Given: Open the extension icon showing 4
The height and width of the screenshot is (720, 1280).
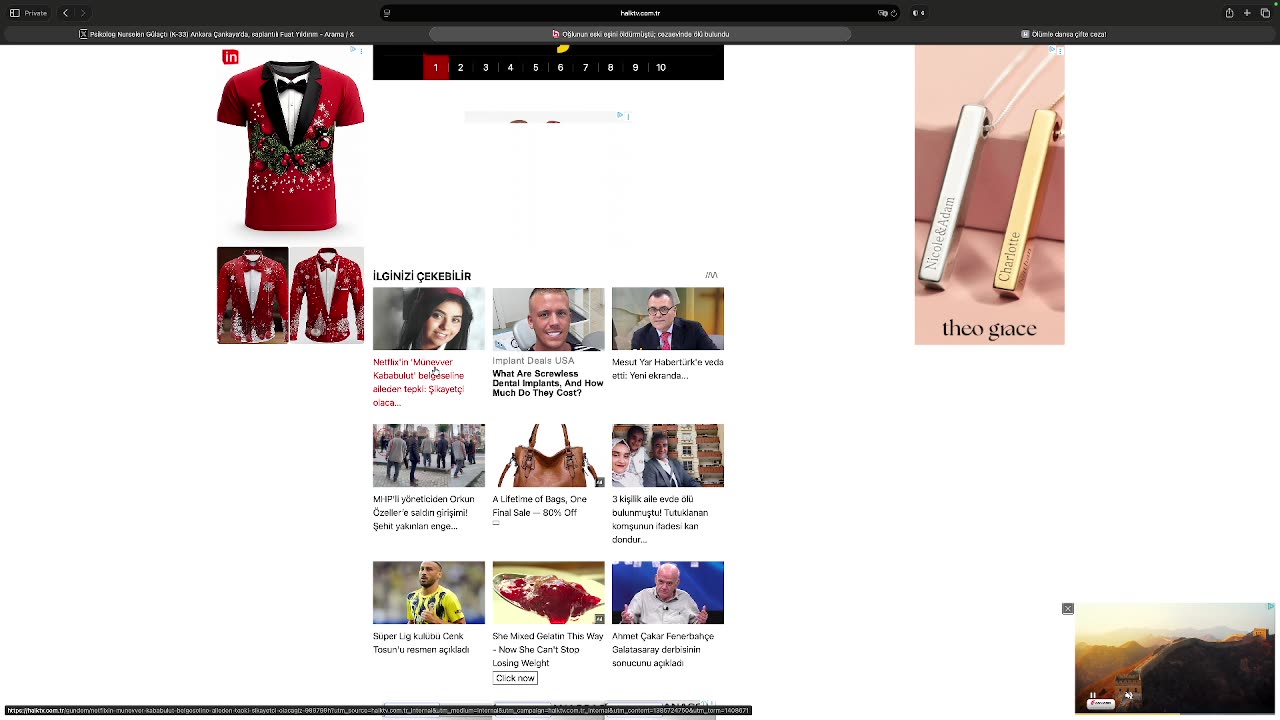Looking at the screenshot, I should point(918,13).
